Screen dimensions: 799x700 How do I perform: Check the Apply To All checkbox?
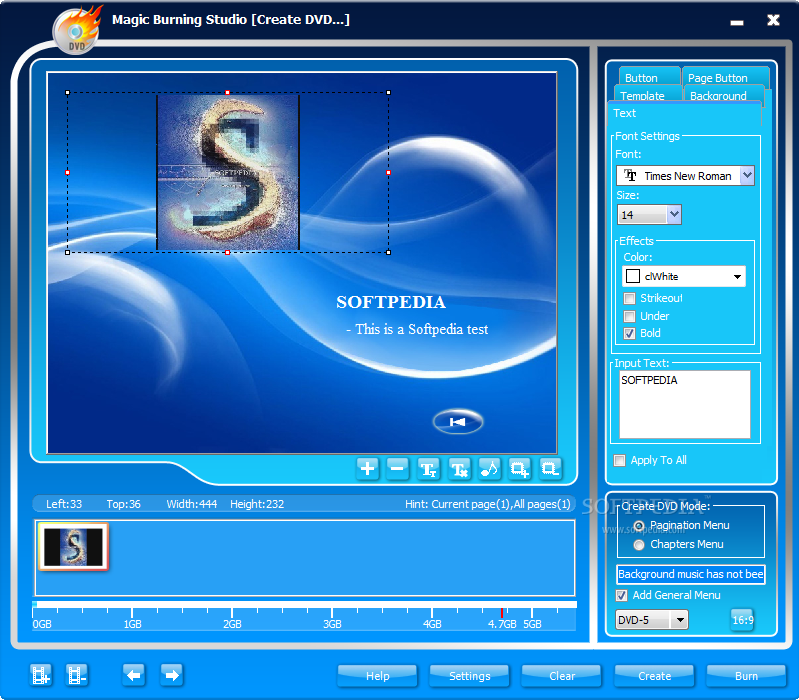tap(620, 461)
